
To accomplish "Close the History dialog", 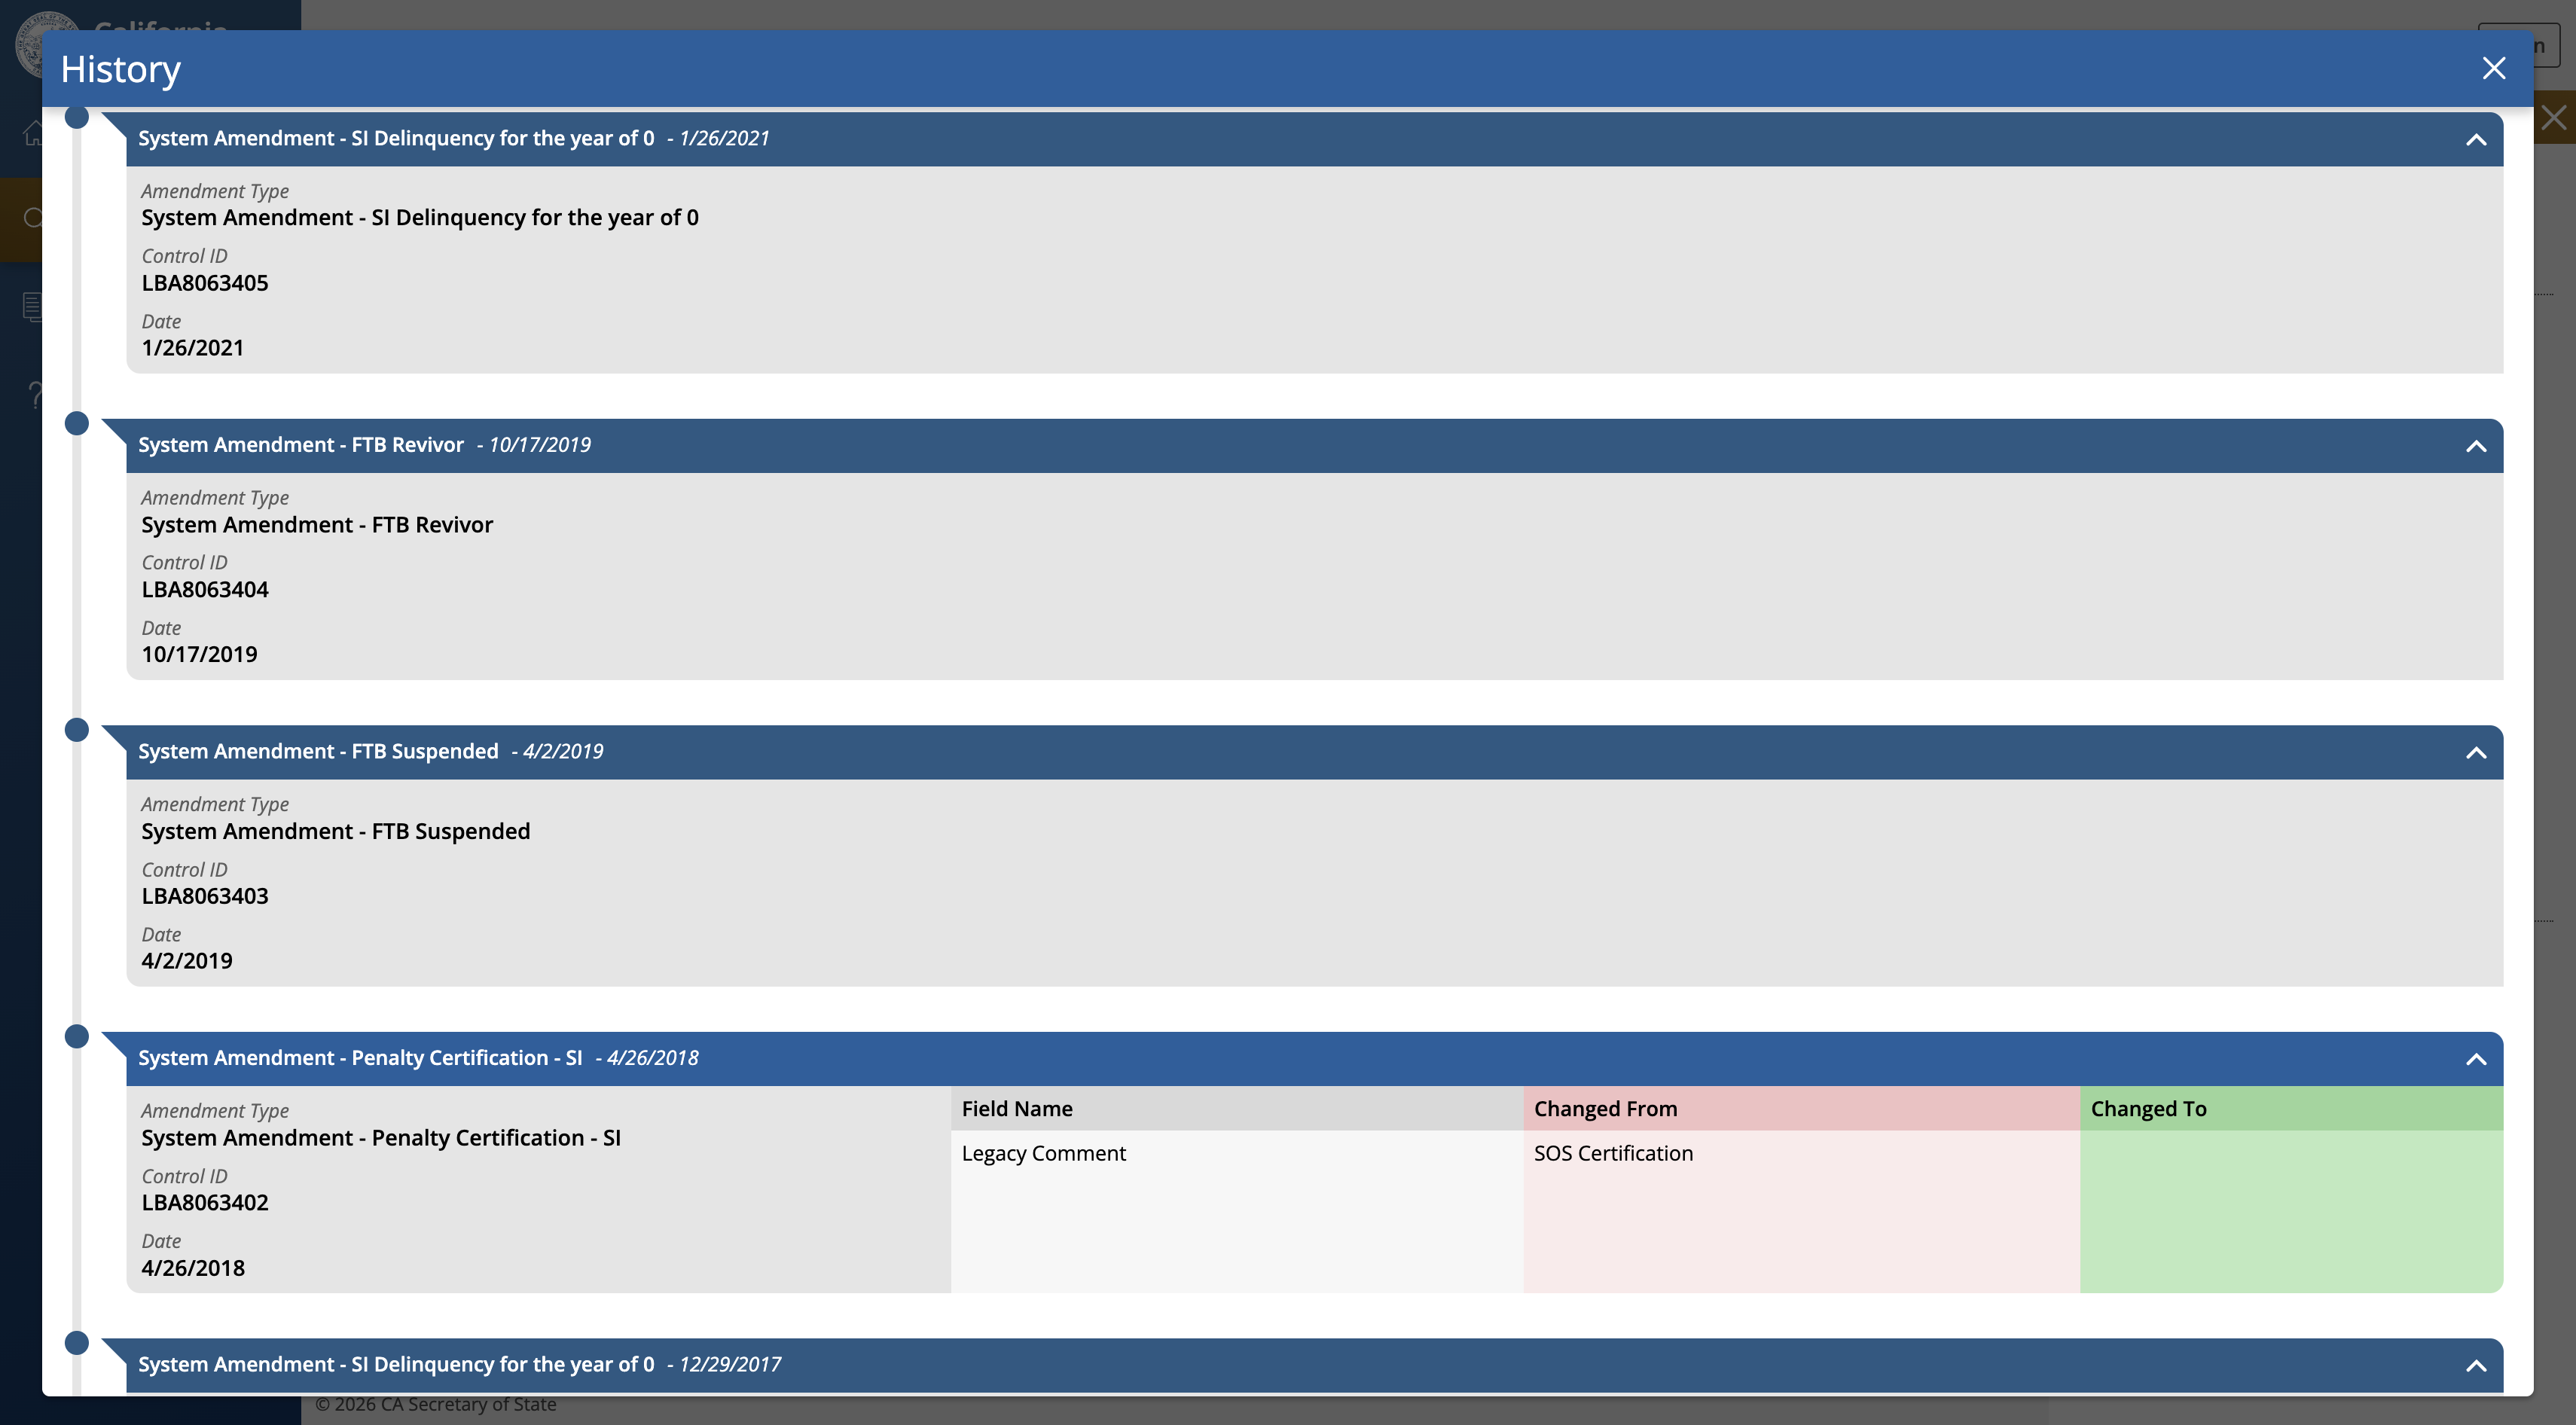I will point(2493,68).
